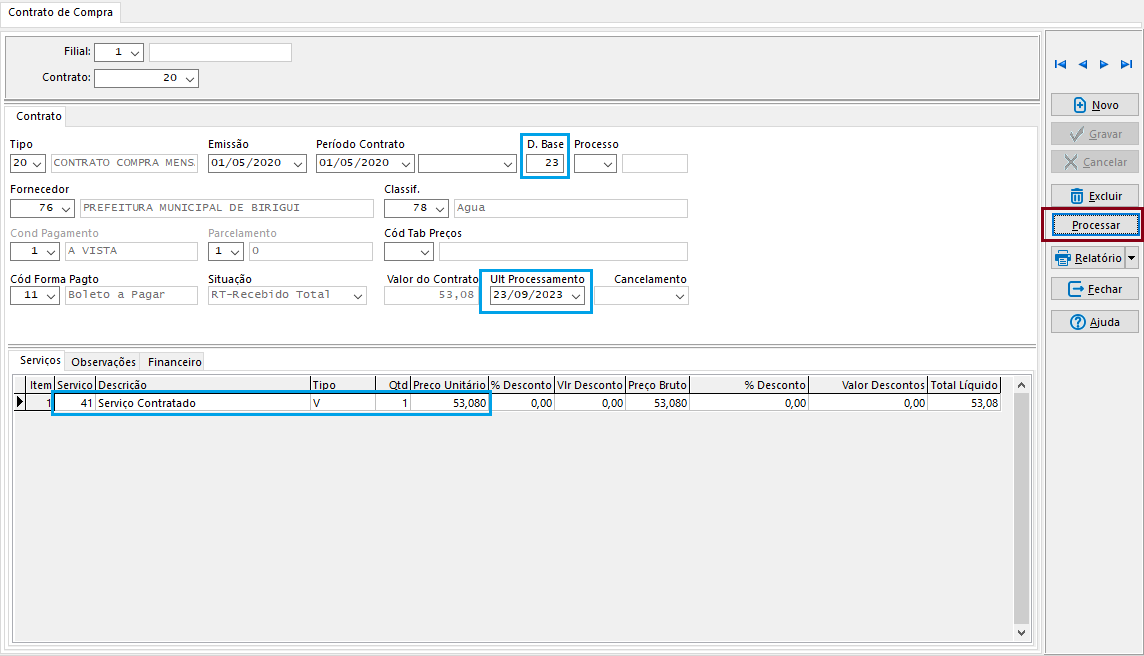1144x656 pixels.
Task: Jump to the last record arrow
Action: point(1127,65)
